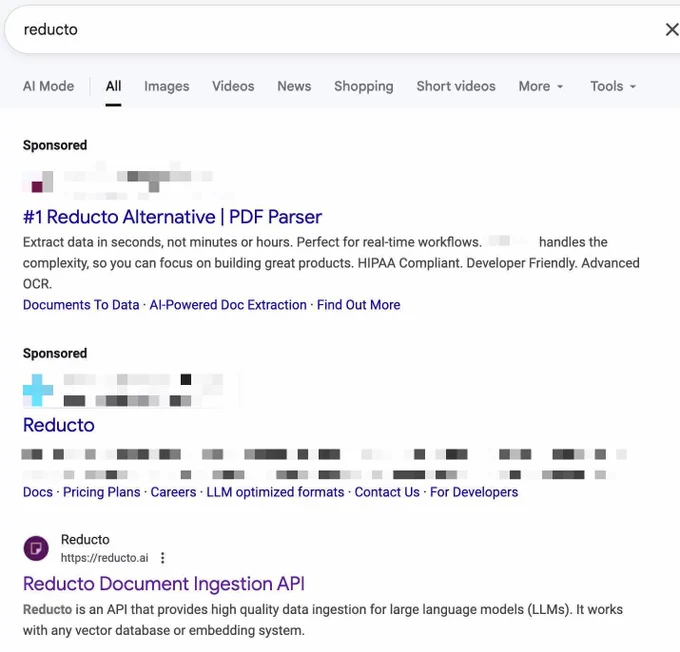
Task: Open the LLM optimized formats sitelink
Action: click(275, 492)
